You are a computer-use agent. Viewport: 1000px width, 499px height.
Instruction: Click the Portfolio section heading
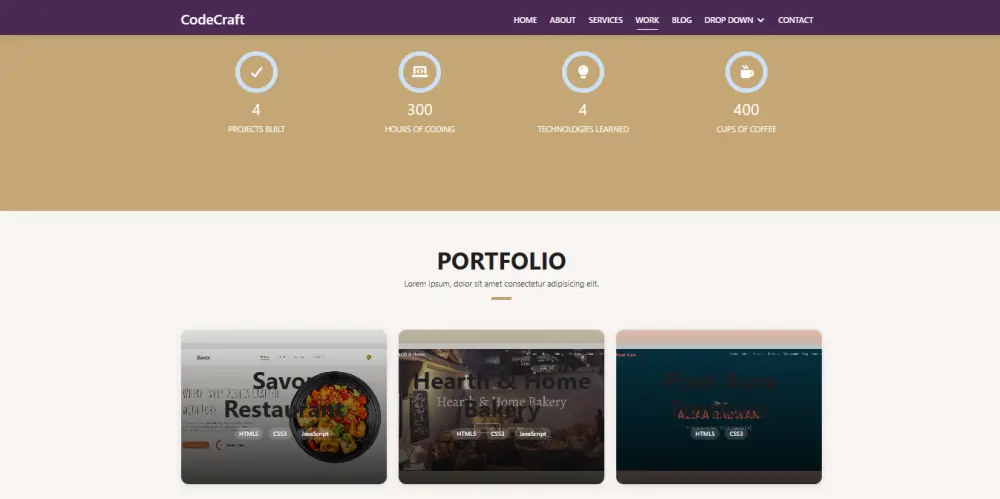(501, 261)
